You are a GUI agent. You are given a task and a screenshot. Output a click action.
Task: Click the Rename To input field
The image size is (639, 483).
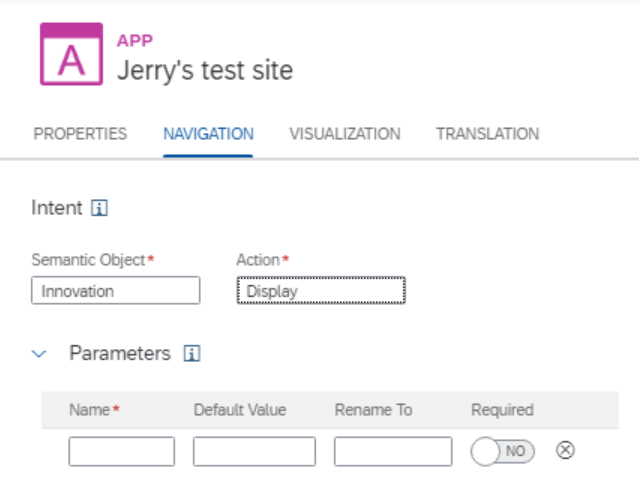[x=393, y=451]
